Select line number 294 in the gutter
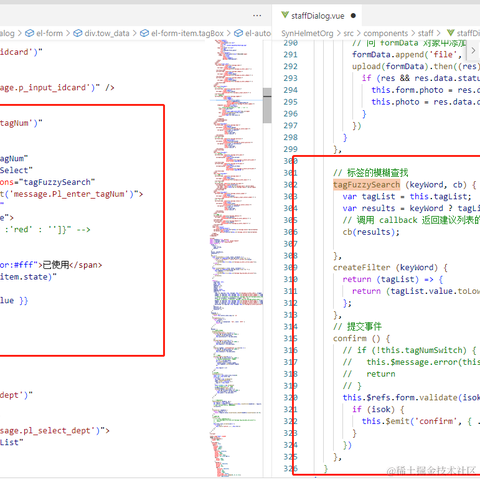This screenshot has width=480, height=480. 290,90
